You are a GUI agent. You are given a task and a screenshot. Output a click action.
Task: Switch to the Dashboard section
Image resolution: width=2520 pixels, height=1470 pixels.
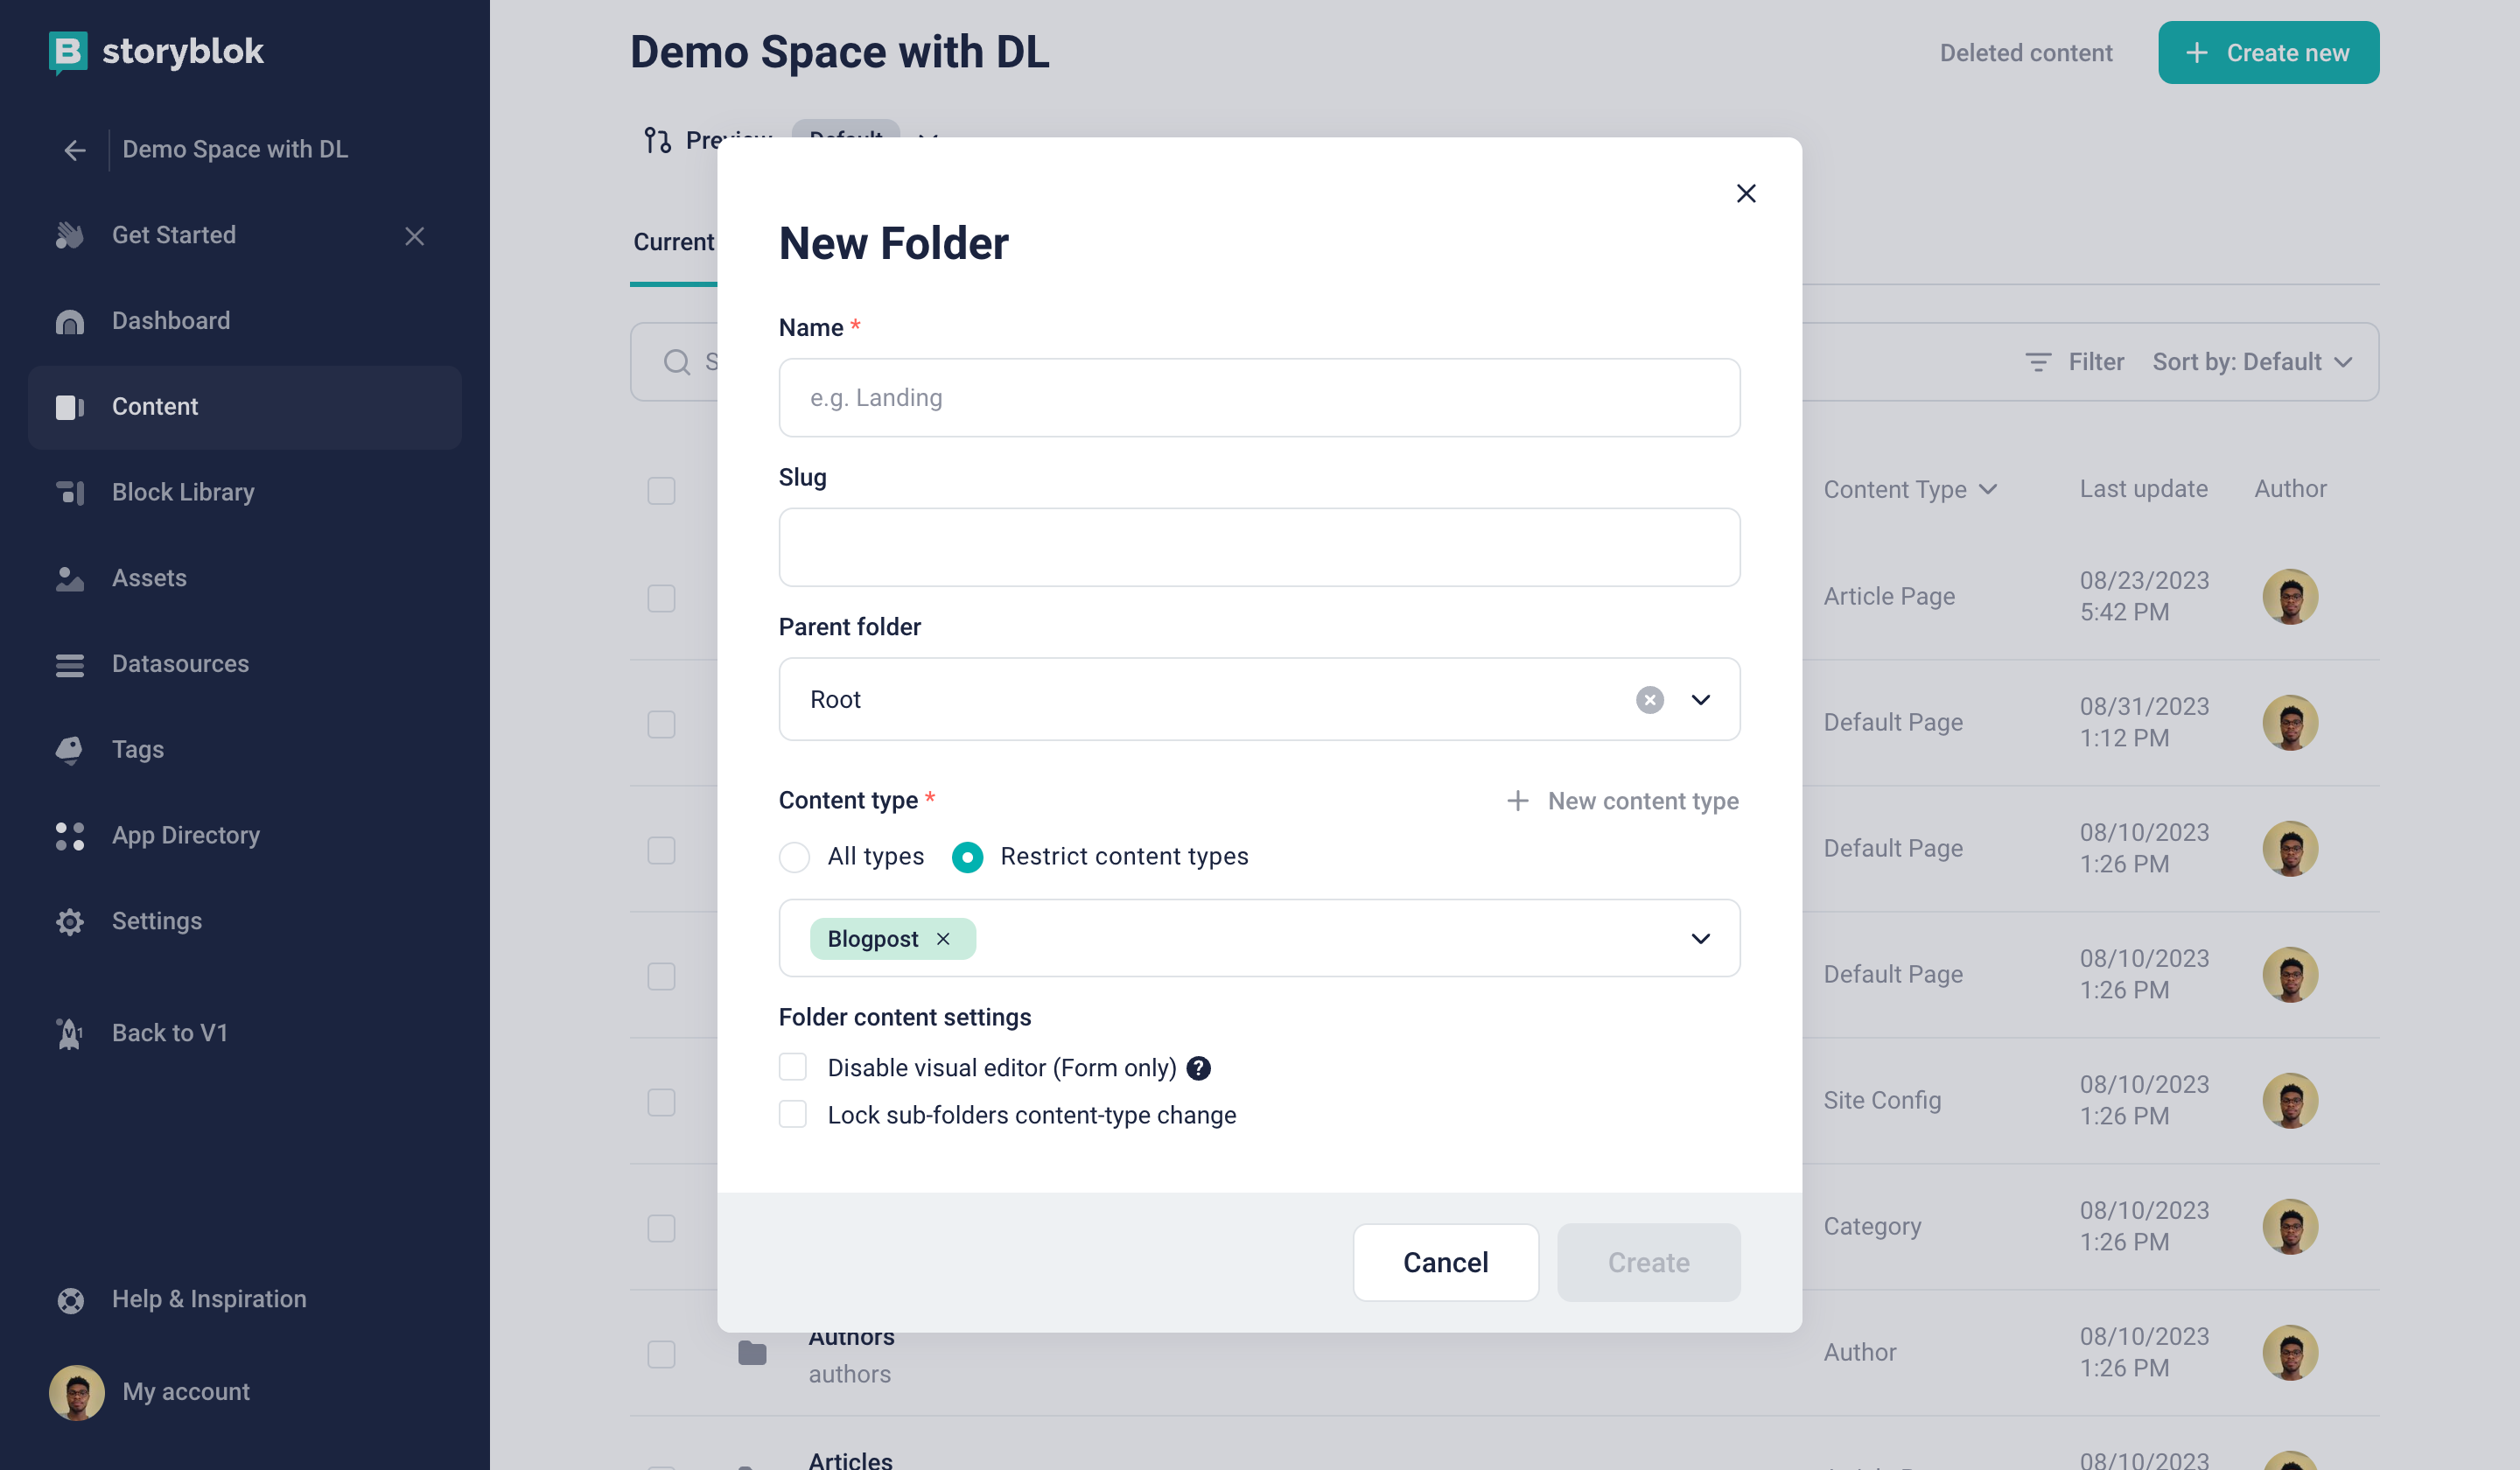[170, 320]
